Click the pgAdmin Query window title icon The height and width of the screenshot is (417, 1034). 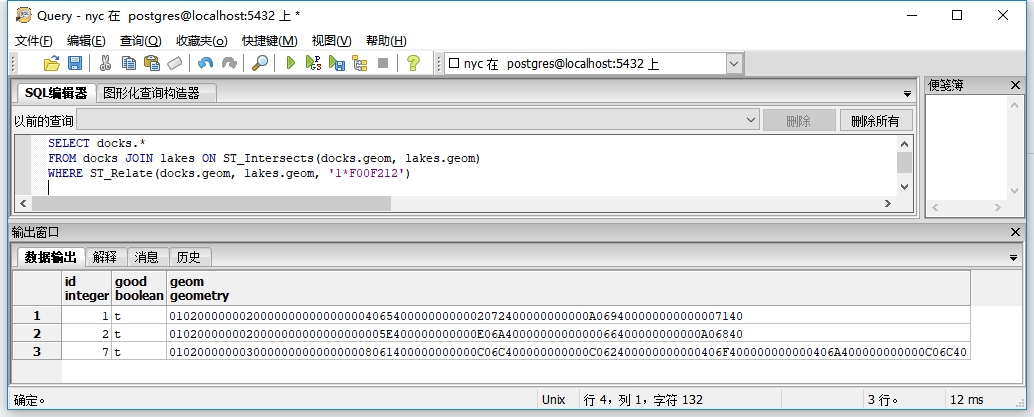24,15
